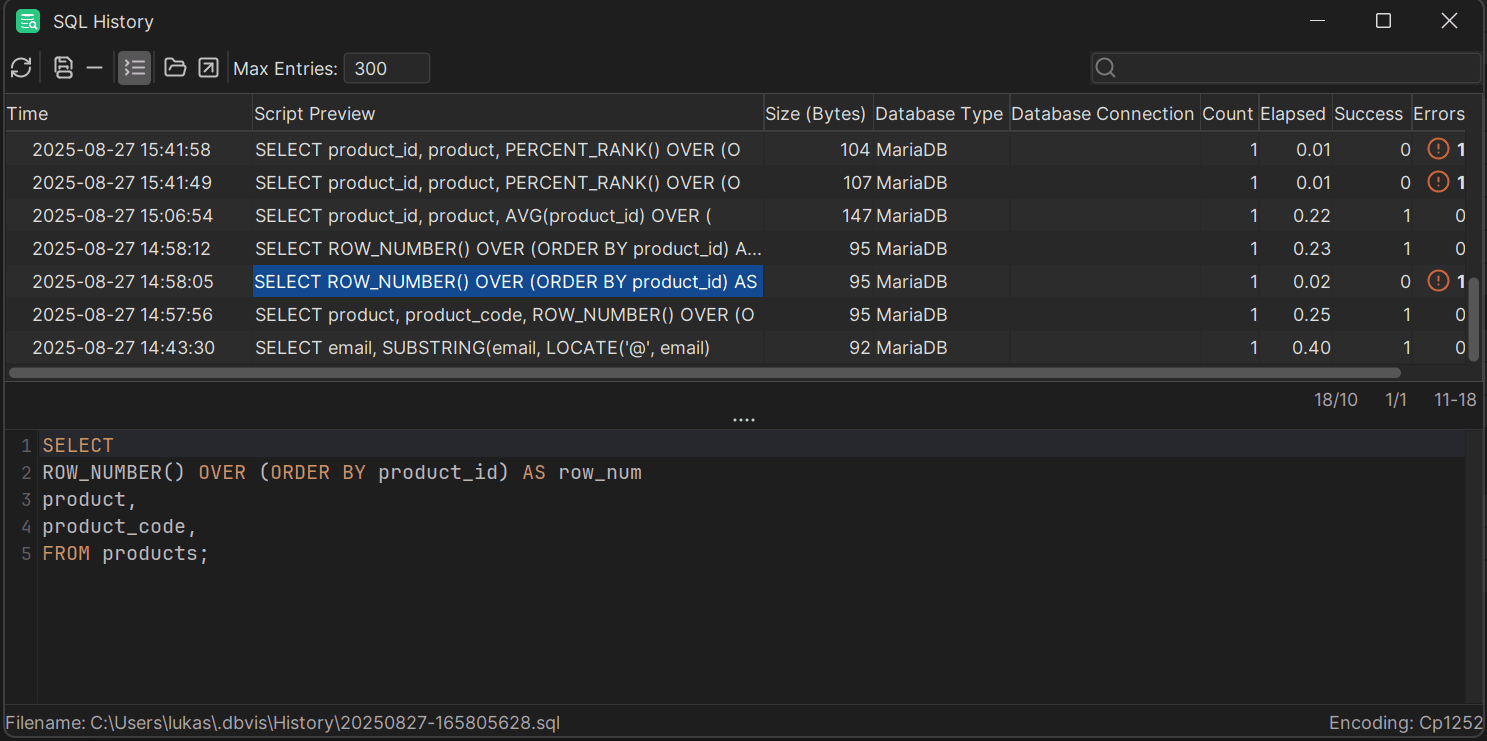Screen dimensions: 1487x741
Task: Click the FROM products; line in editor
Action: coord(126,553)
